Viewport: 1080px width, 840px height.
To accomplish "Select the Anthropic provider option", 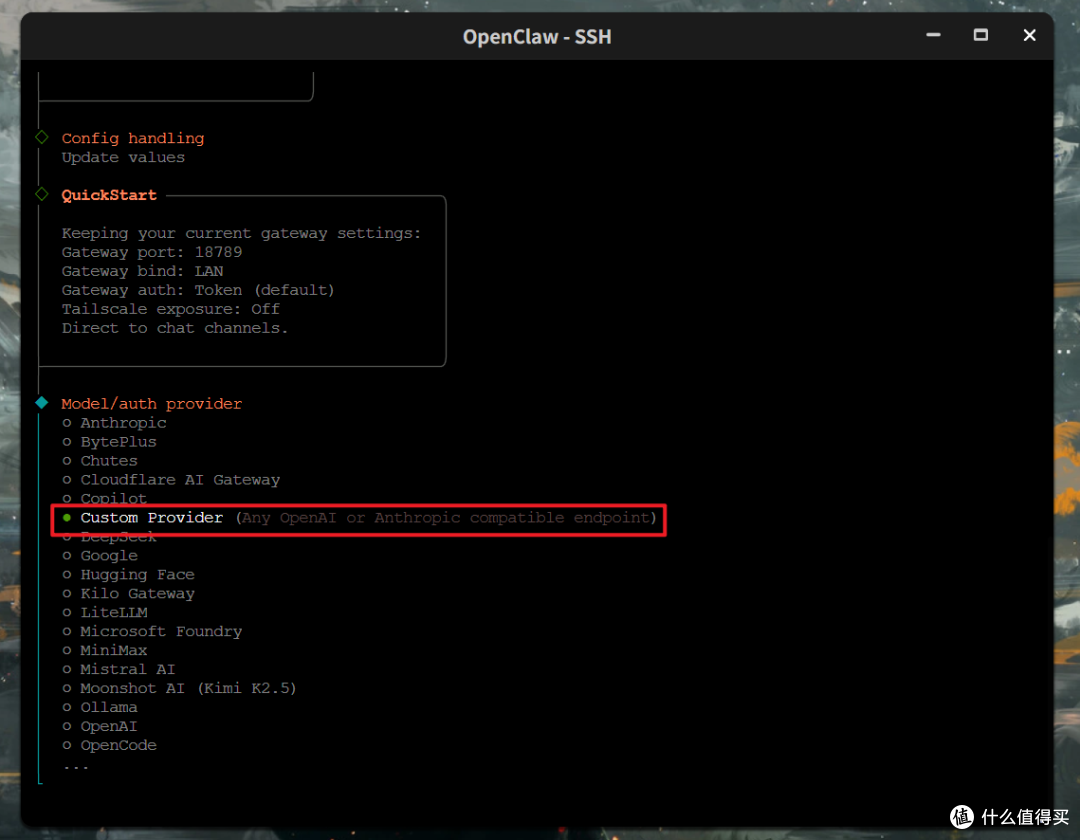I will [x=114, y=423].
